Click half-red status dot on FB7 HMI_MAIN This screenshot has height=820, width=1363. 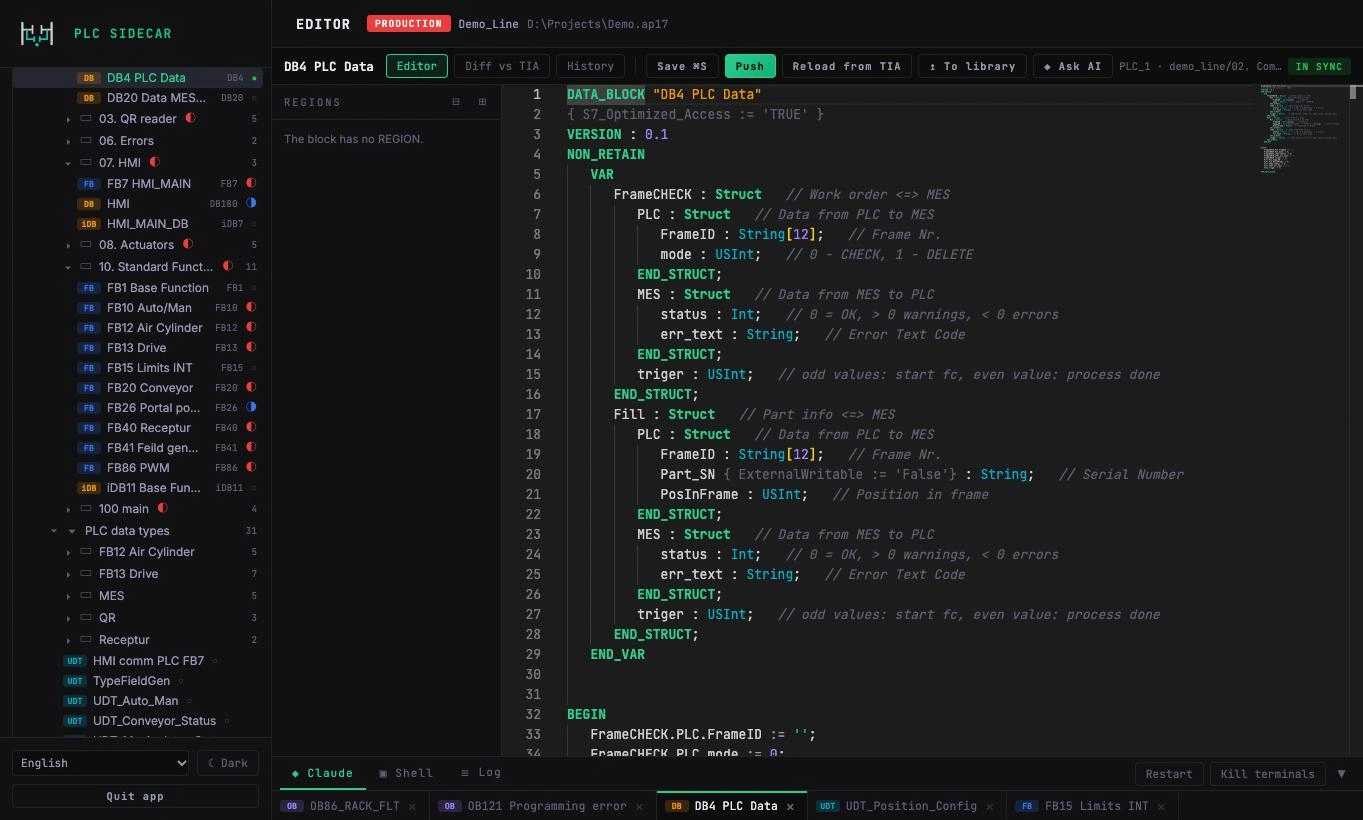tap(251, 183)
